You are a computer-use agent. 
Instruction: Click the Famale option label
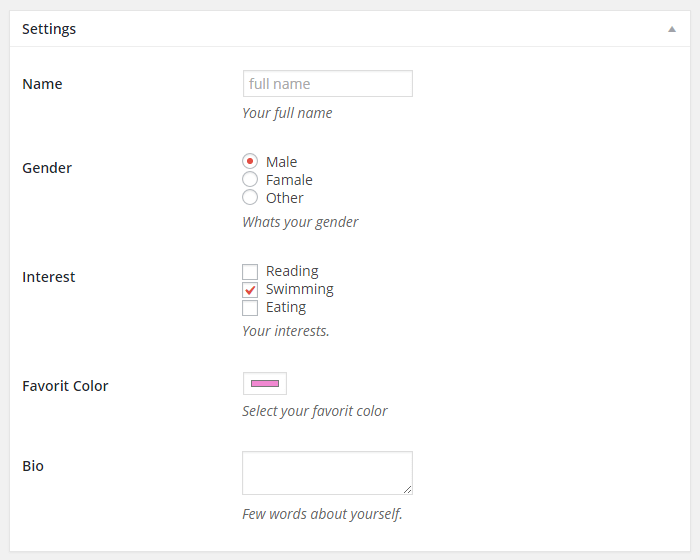[x=289, y=180]
